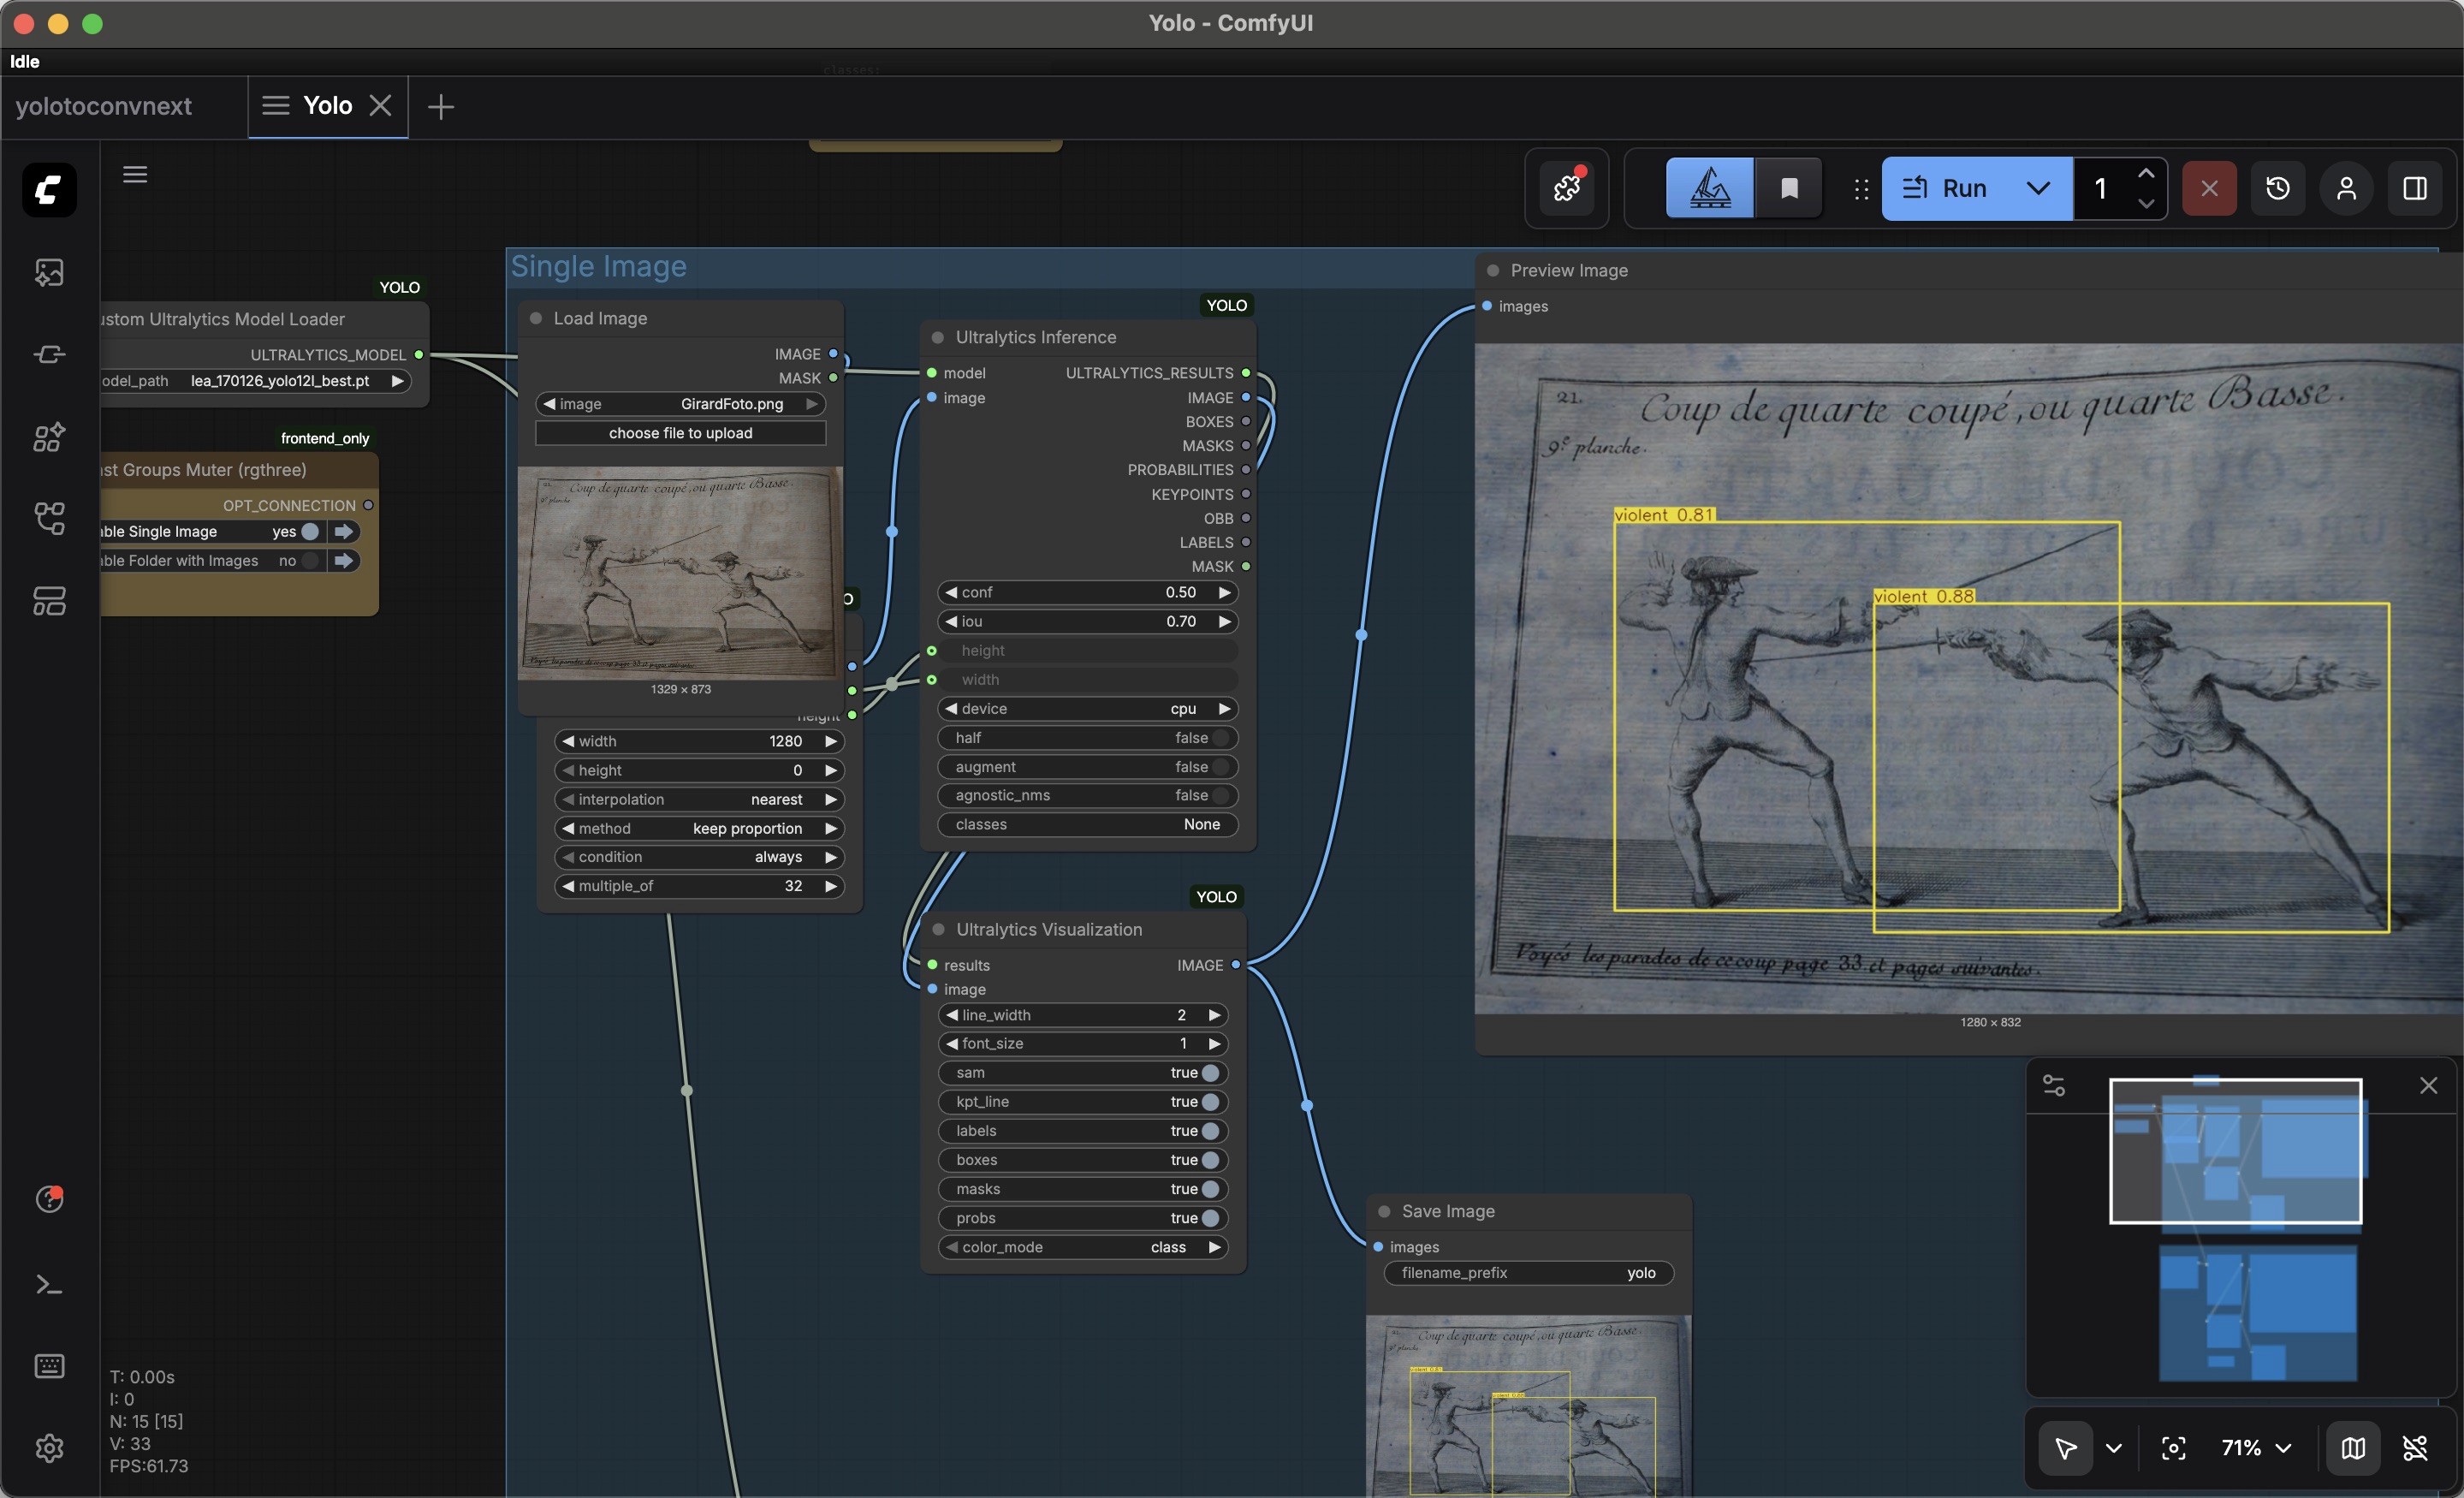Click the filename_prefix field in Save Image
The height and width of the screenshot is (1498, 2464).
(1527, 1273)
